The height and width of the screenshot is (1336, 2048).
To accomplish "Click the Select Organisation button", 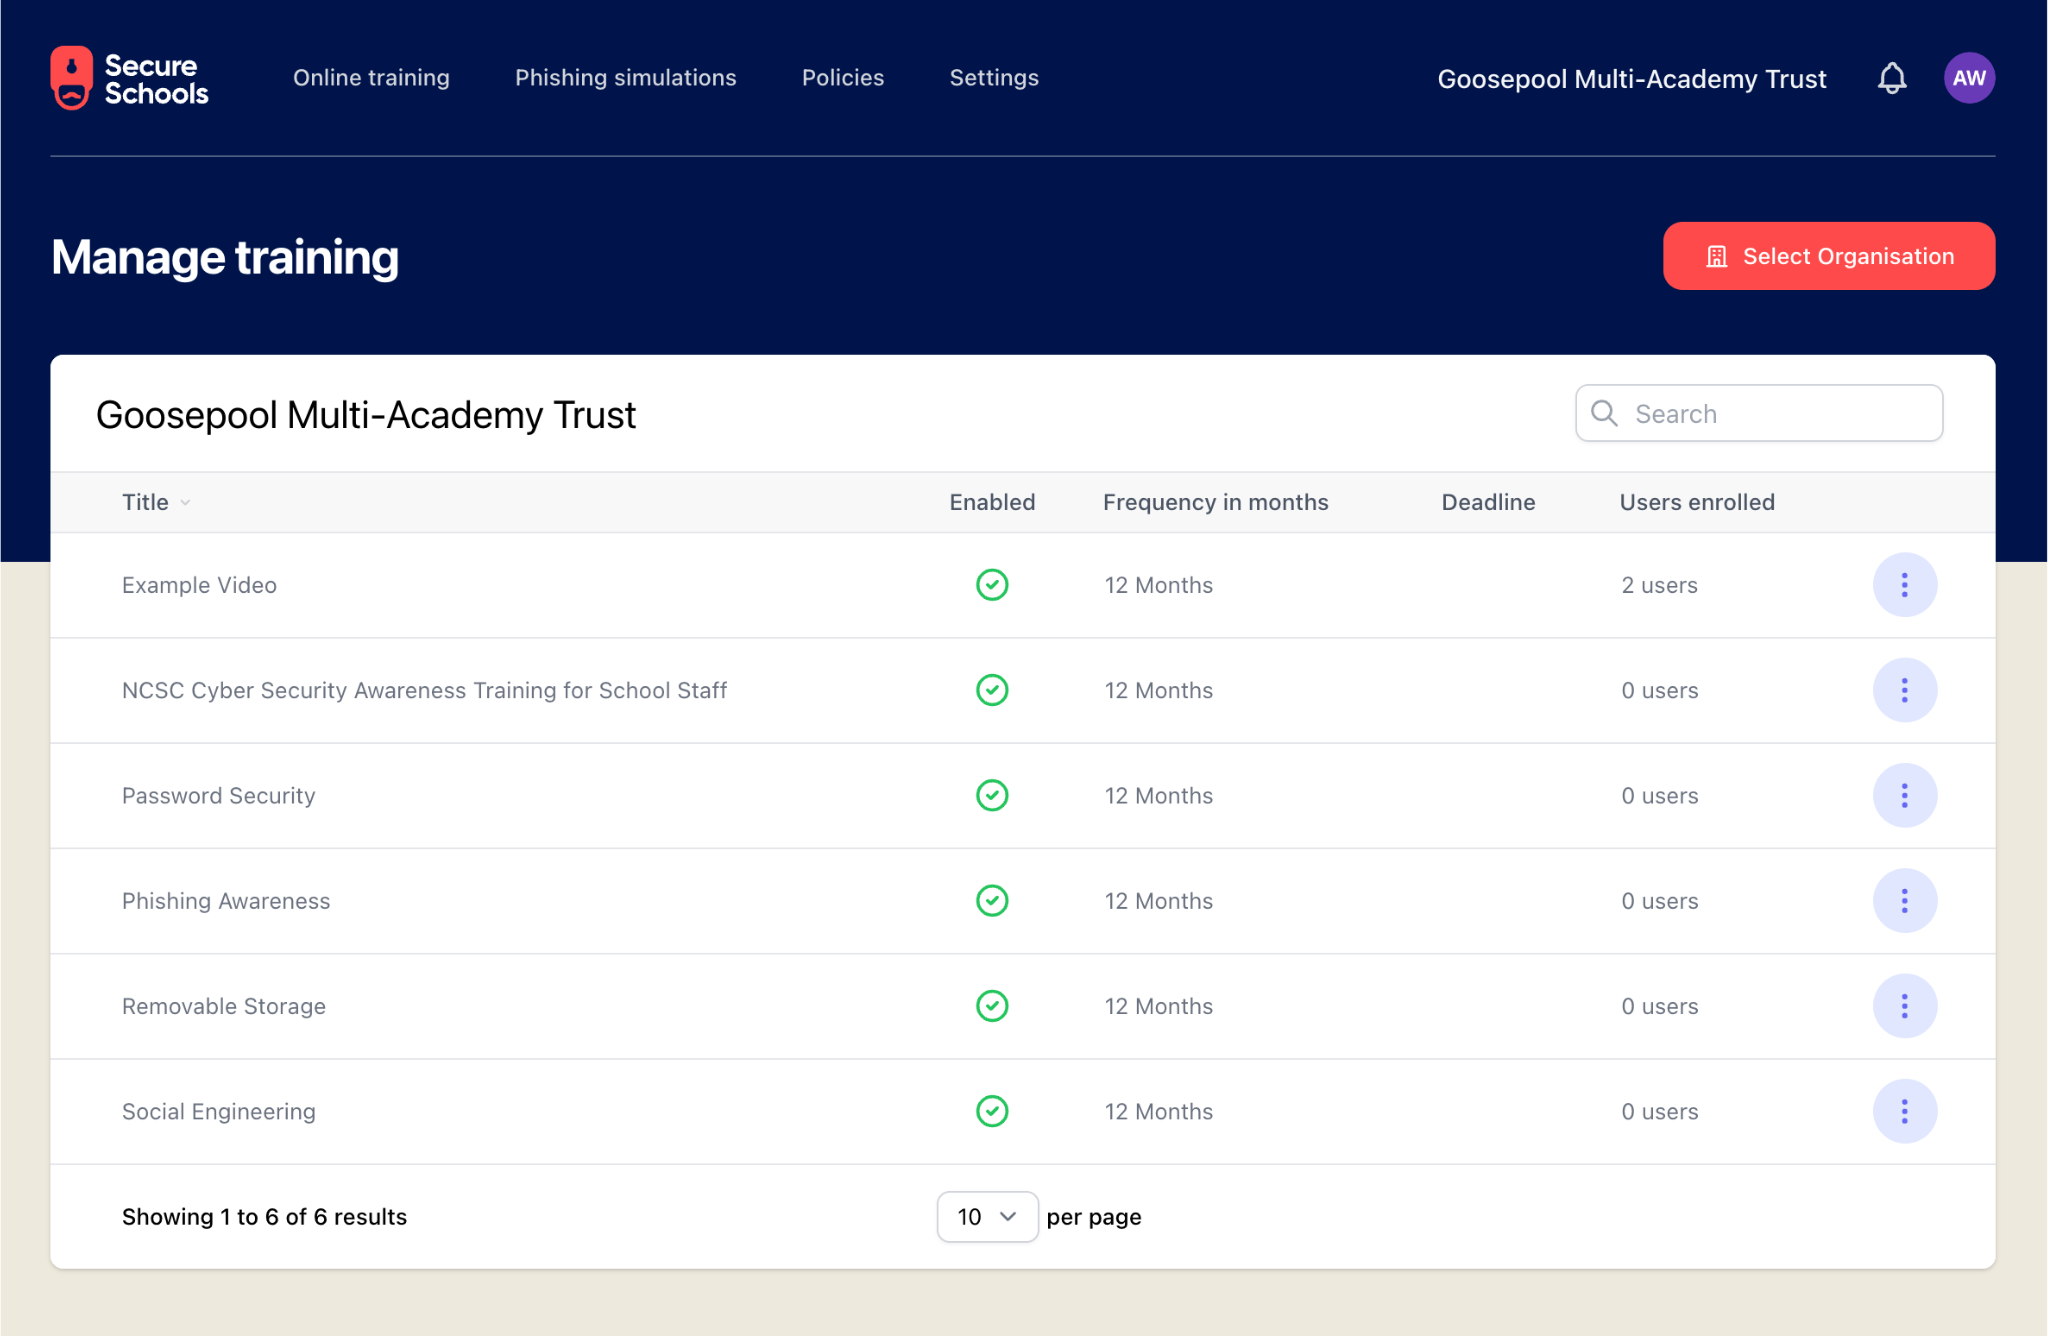I will coord(1829,256).
